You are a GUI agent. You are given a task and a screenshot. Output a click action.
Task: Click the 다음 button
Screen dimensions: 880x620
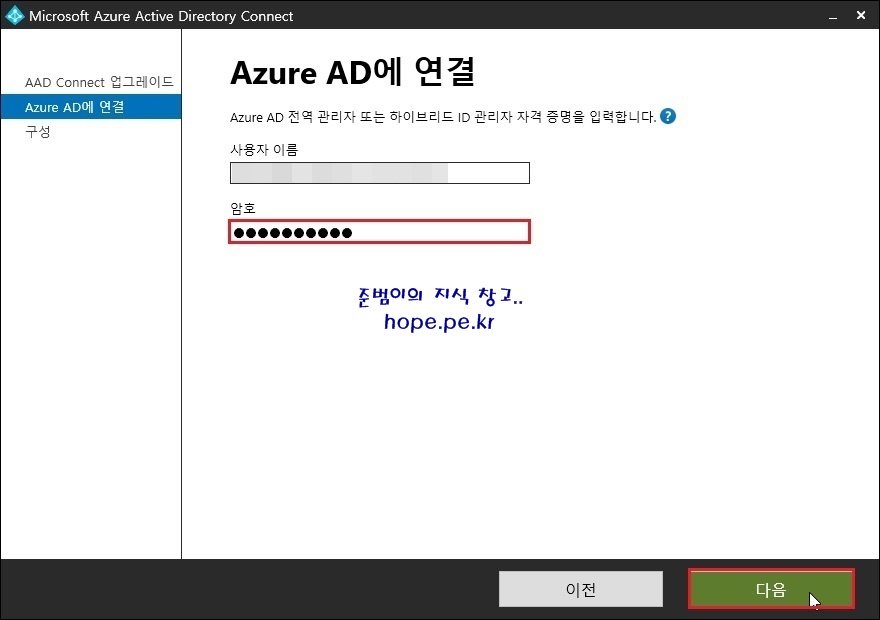click(x=771, y=589)
